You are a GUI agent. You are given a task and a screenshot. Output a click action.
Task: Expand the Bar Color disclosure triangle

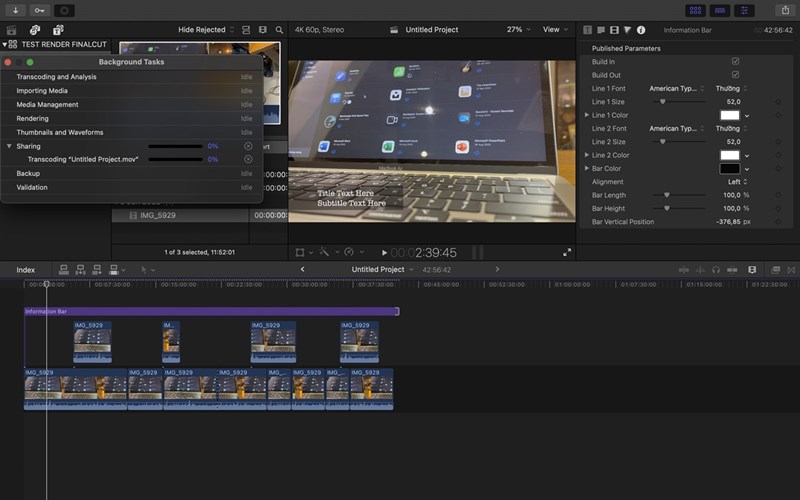(587, 168)
